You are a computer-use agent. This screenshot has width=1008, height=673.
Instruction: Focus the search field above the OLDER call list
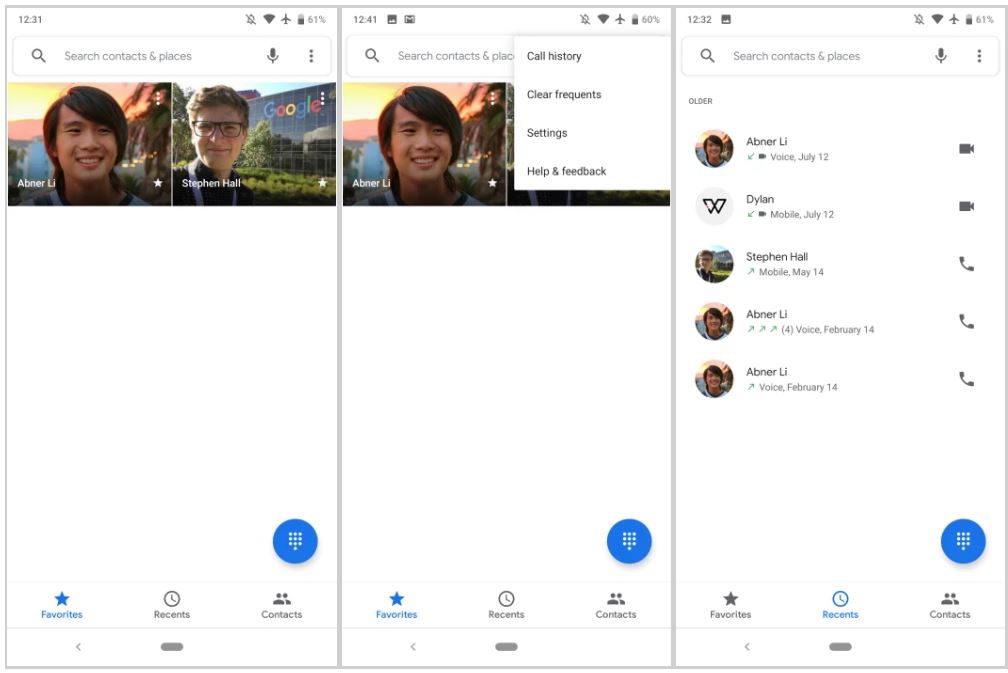820,56
